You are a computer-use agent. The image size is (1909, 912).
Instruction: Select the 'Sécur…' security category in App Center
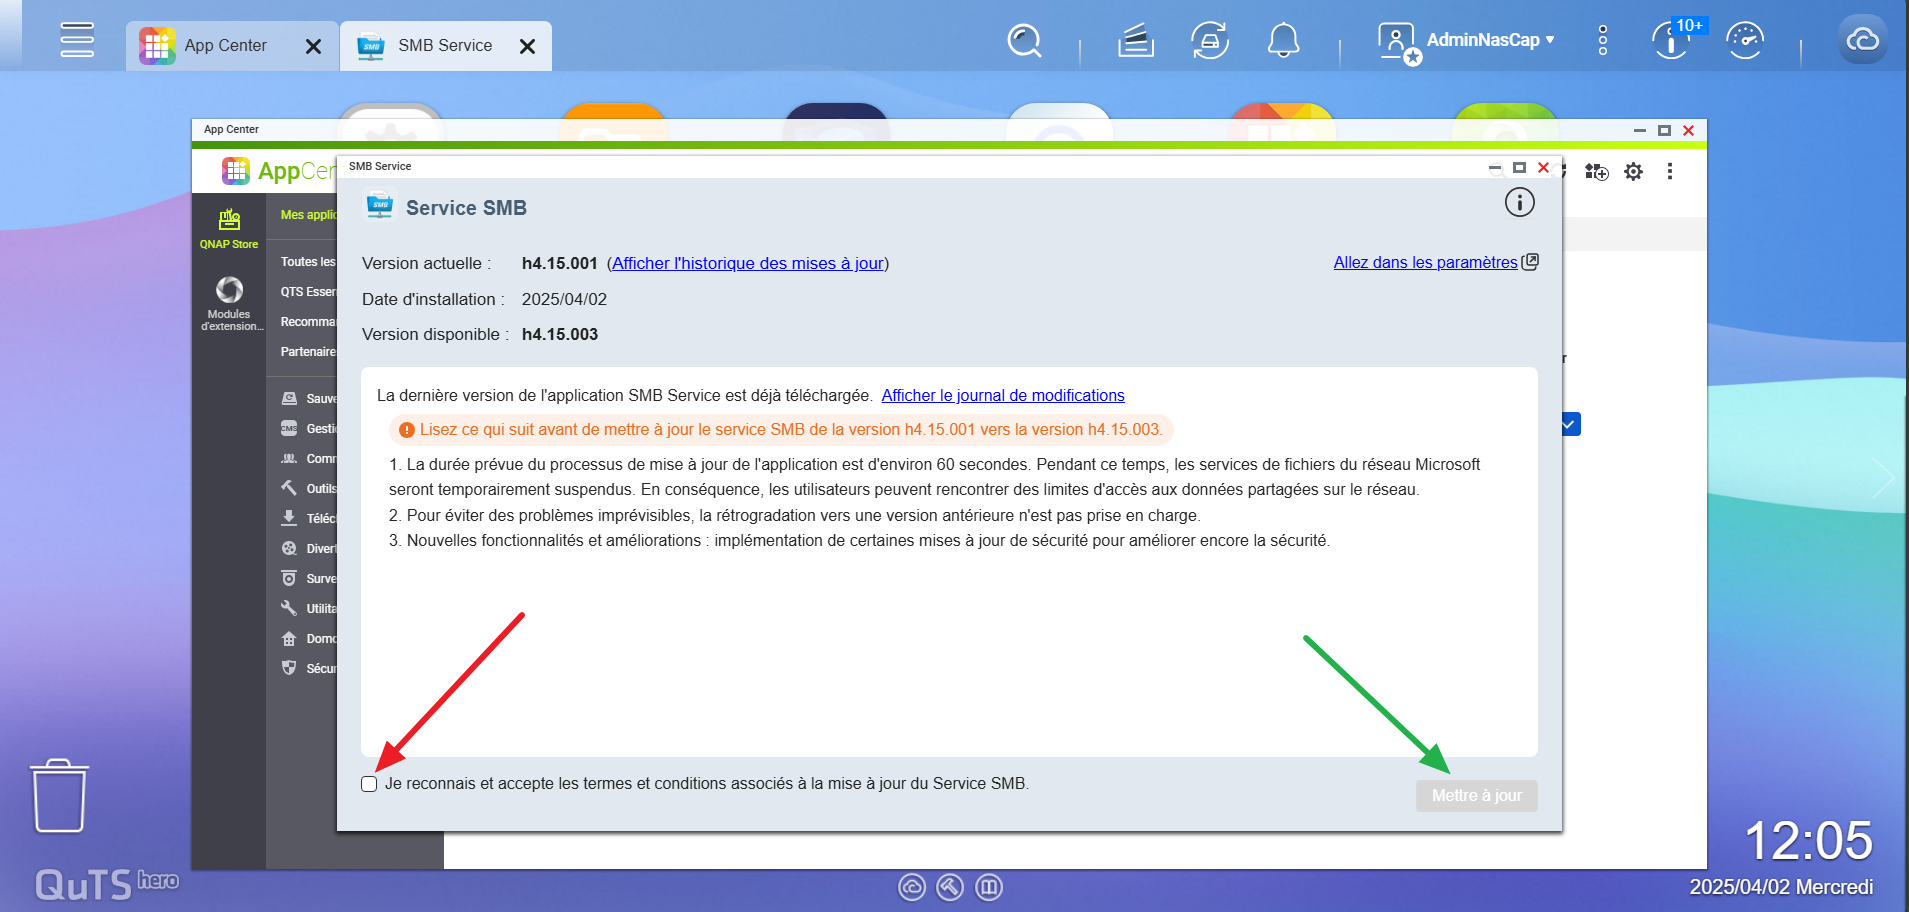point(307,669)
